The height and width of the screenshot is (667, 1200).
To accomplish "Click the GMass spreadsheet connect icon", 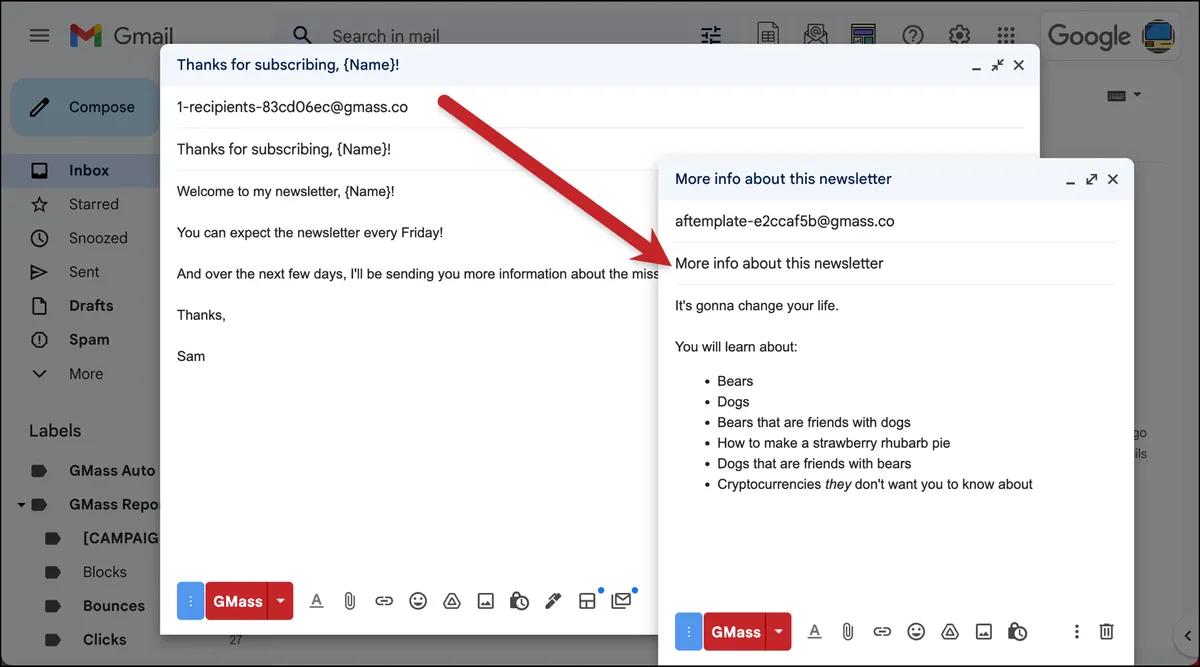I will [768, 36].
